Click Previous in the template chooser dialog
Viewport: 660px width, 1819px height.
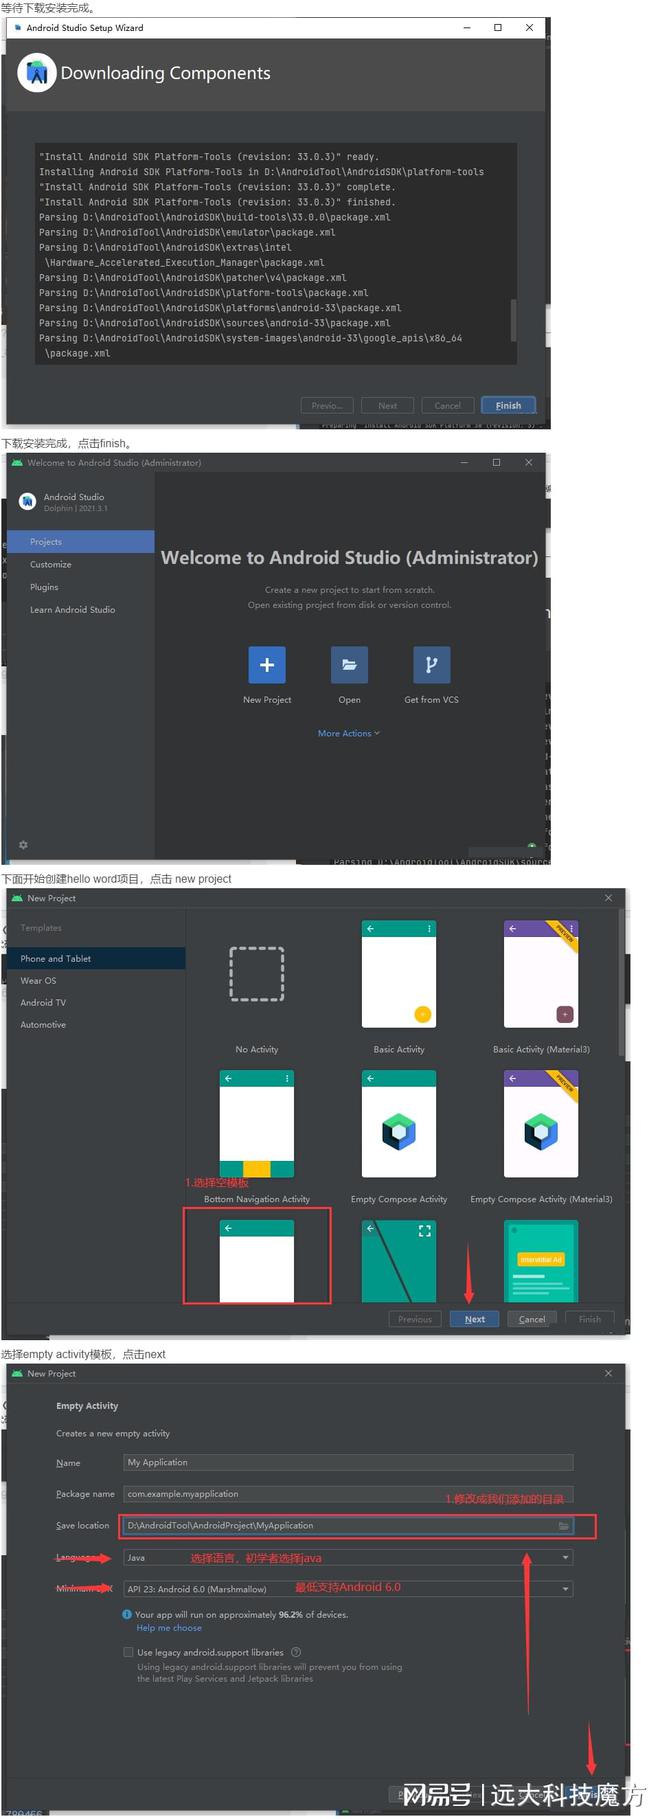pos(415,1319)
